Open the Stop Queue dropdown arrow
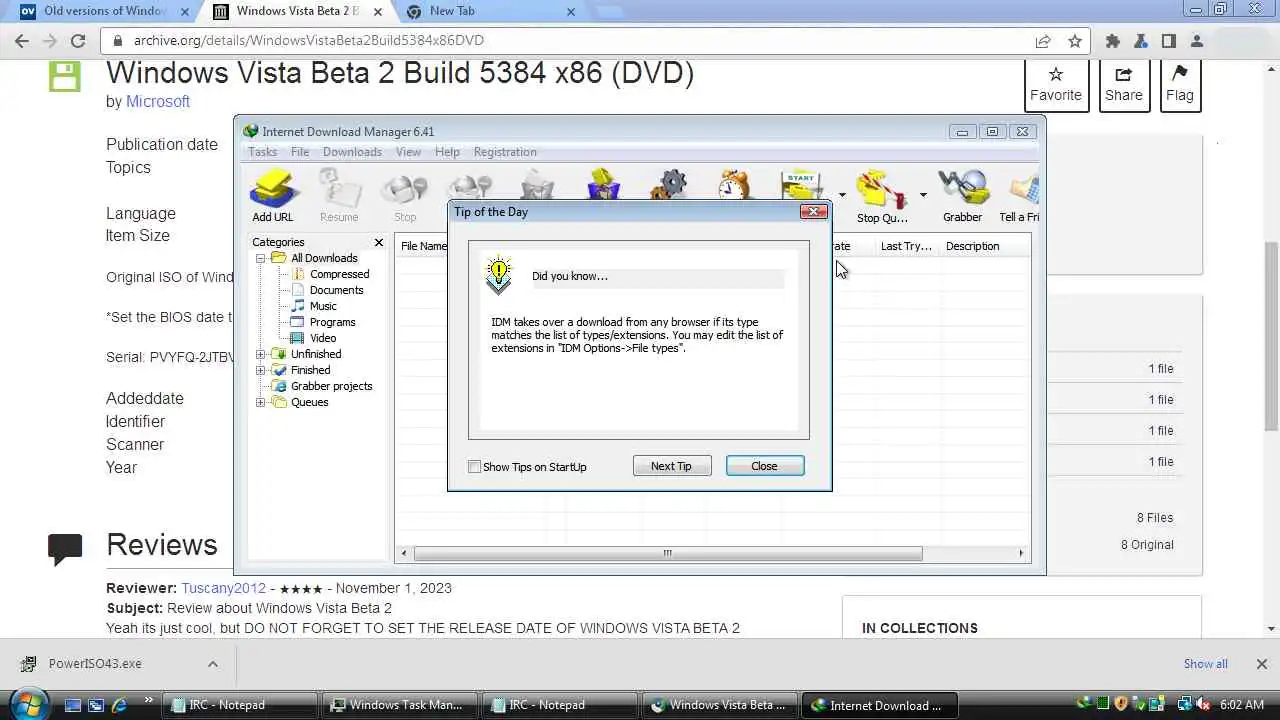Screen dimensions: 1280x720 tap(922, 195)
